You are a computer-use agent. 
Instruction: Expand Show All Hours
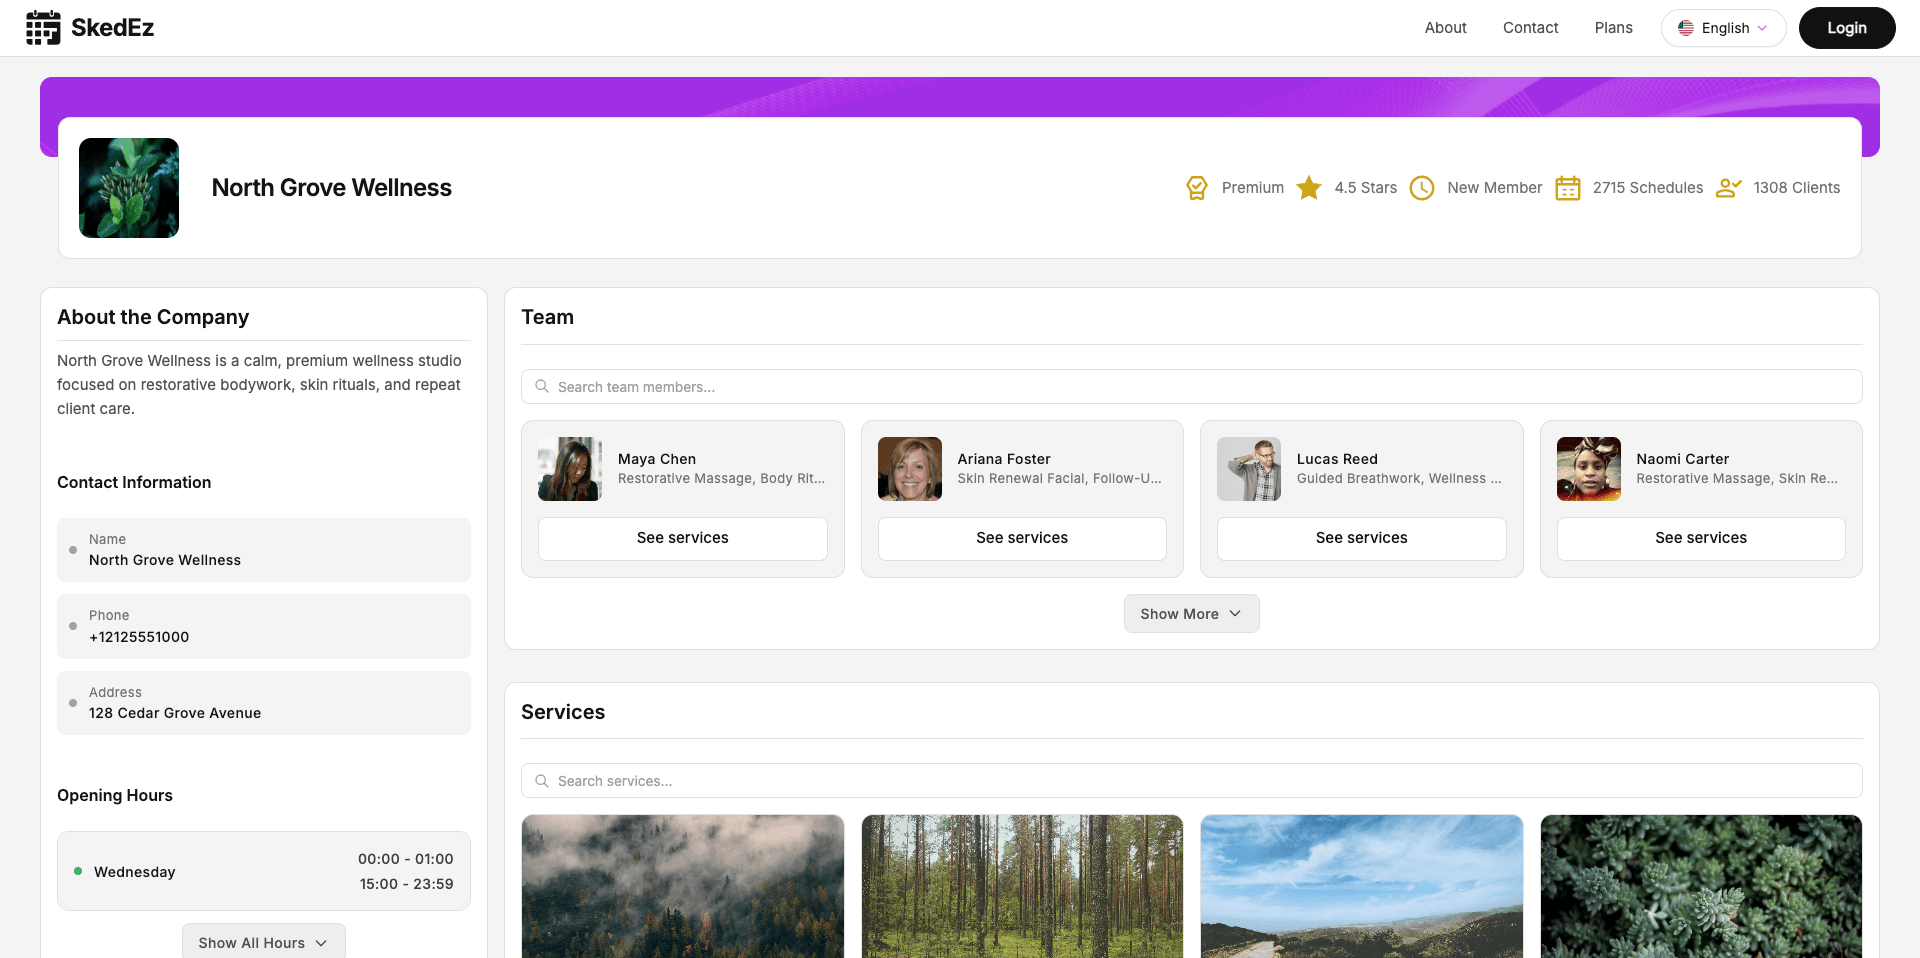[263, 942]
